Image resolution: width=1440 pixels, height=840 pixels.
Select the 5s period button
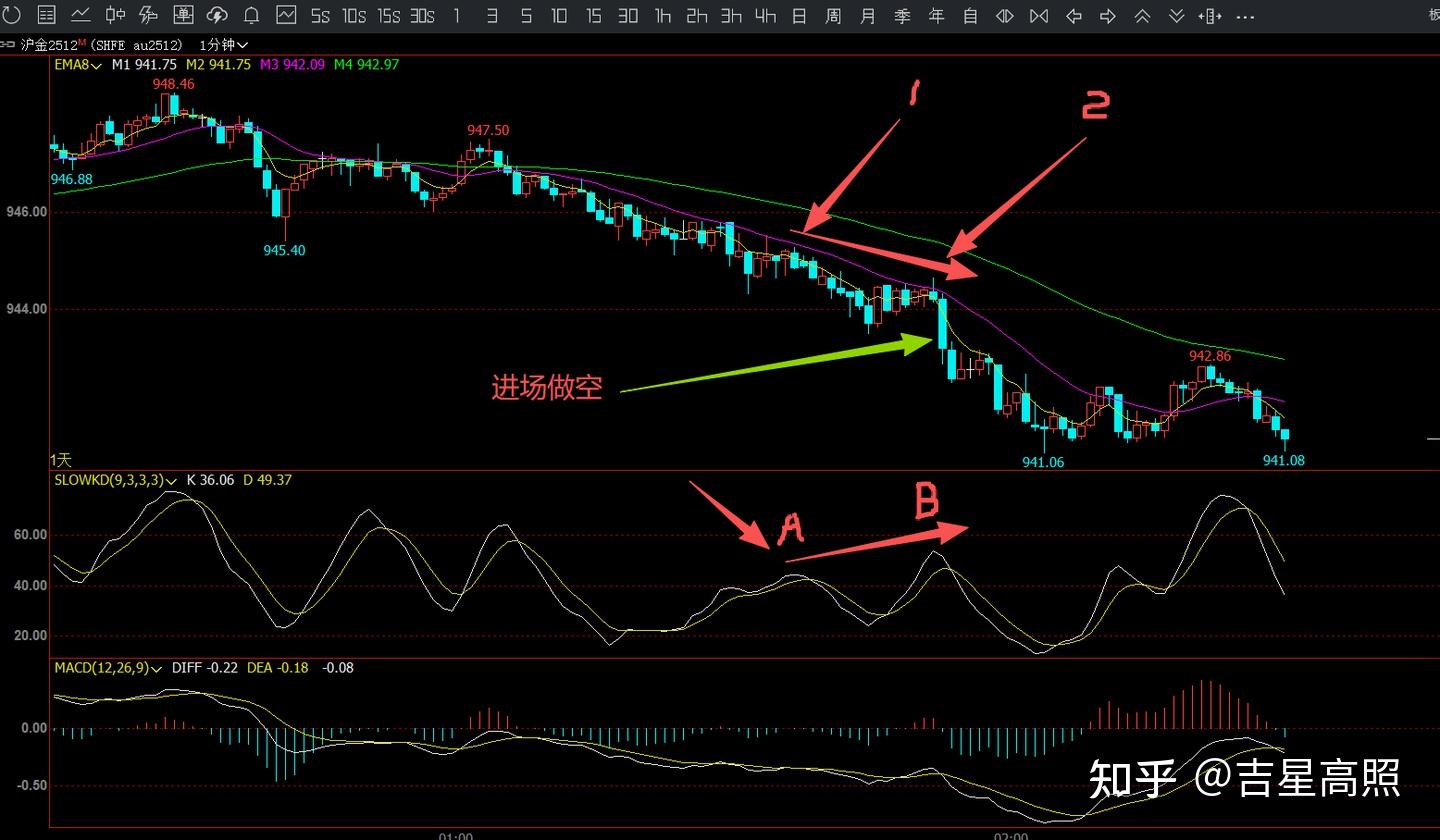pyautogui.click(x=320, y=16)
